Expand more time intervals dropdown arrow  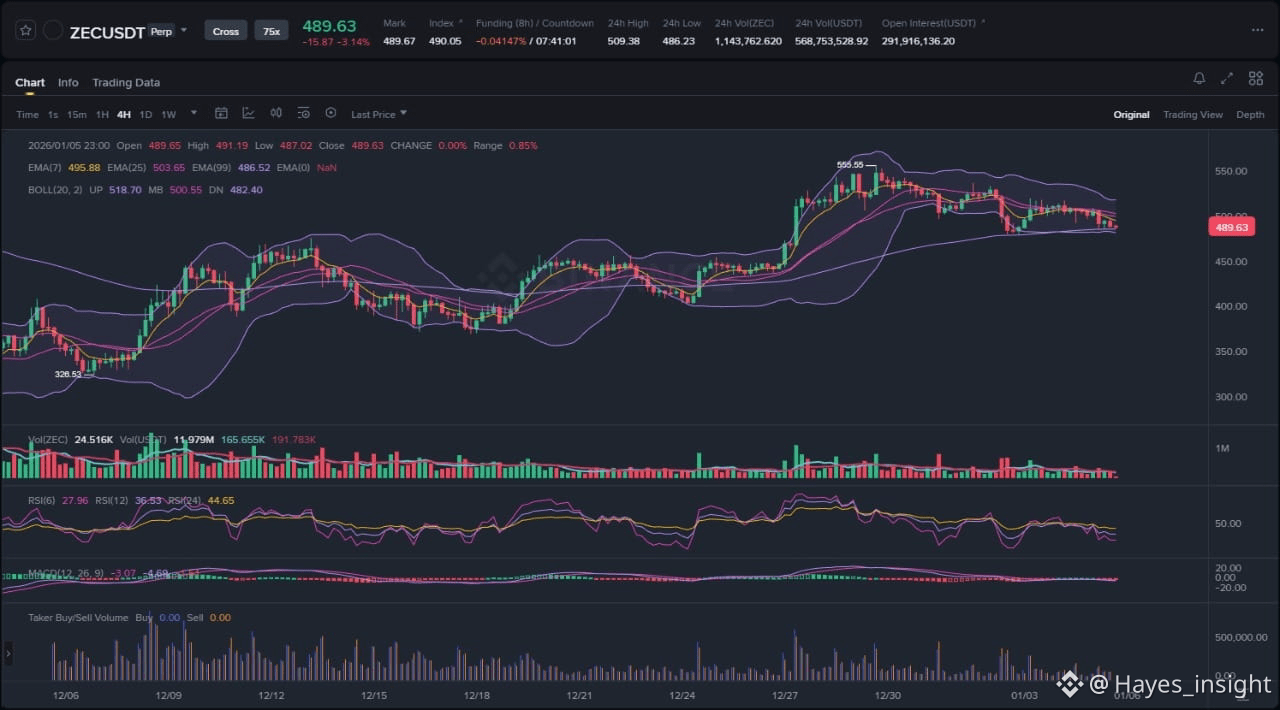click(194, 113)
